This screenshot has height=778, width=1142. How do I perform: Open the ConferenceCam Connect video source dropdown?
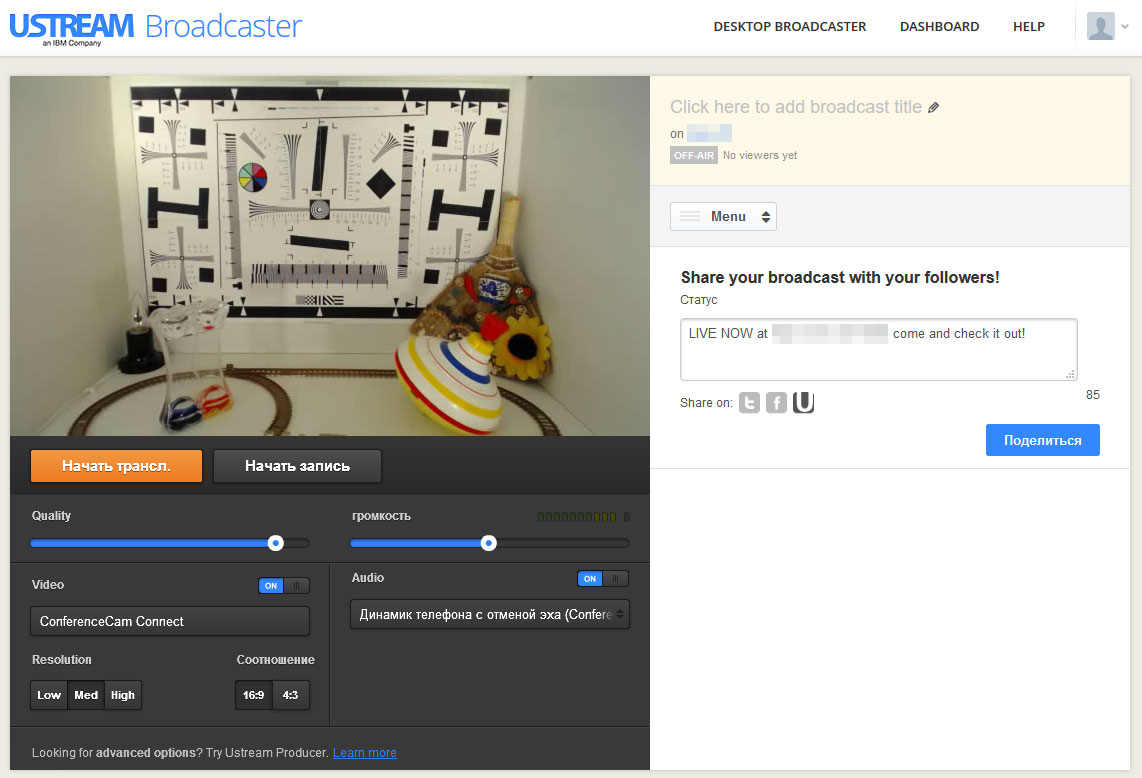170,621
